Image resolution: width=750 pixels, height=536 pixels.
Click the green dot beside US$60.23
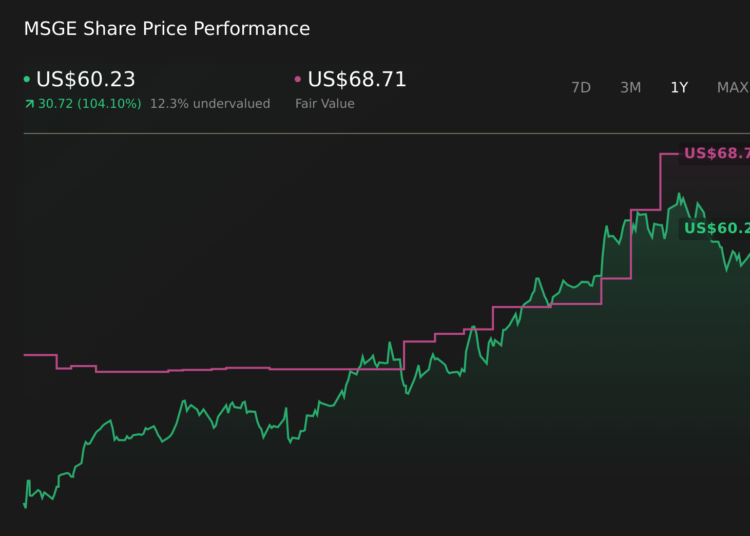27,79
